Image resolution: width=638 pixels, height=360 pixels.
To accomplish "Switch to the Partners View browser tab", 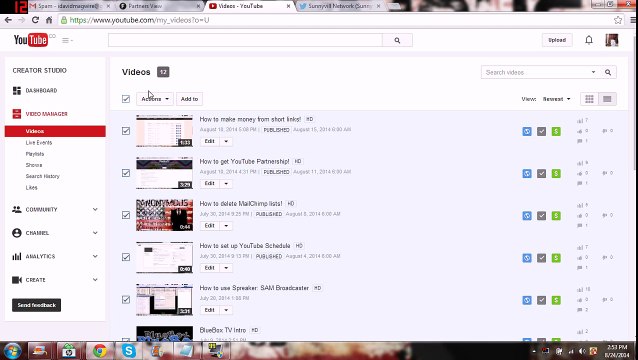I will click(x=159, y=6).
